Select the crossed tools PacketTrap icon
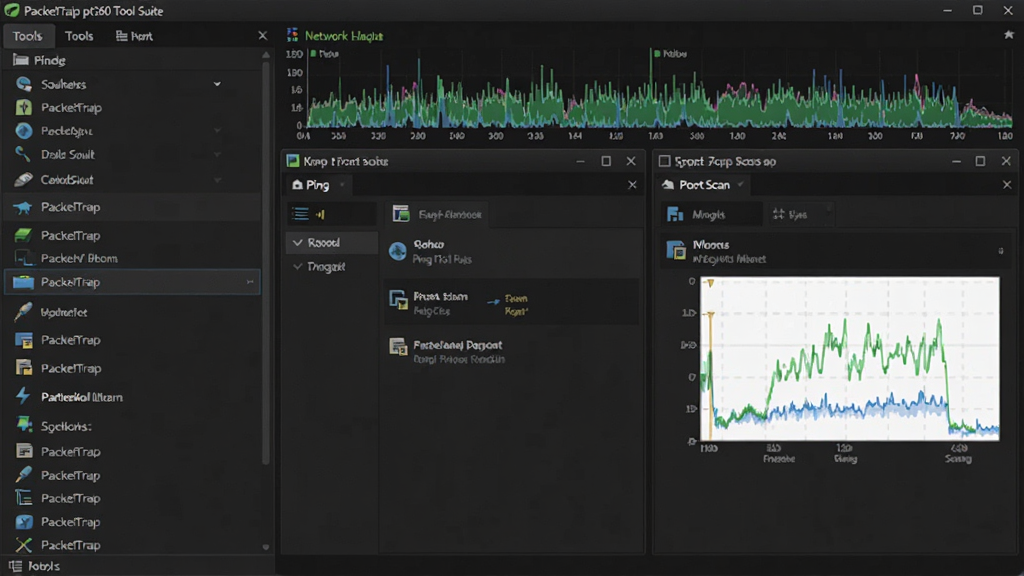 tap(24, 545)
